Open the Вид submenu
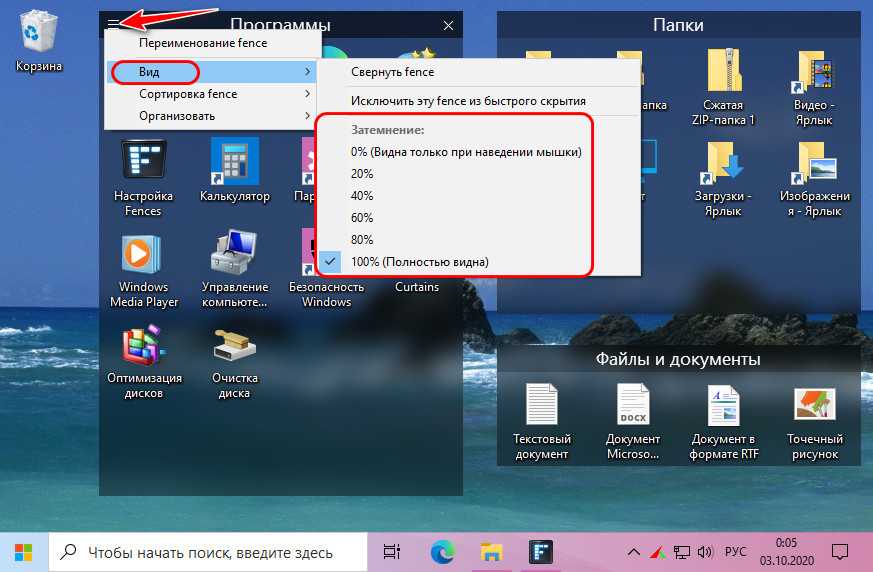 click(212, 72)
